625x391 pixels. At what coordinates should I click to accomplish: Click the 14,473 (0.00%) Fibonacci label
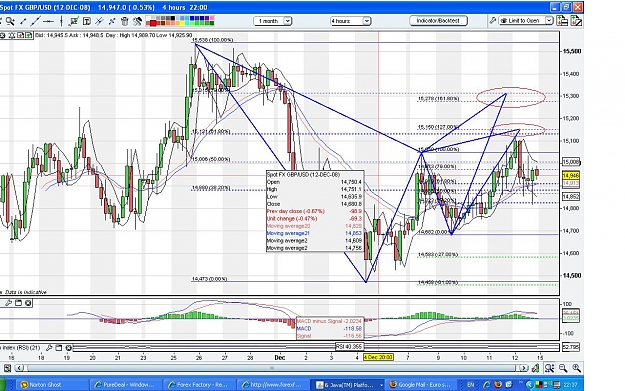click(x=209, y=279)
